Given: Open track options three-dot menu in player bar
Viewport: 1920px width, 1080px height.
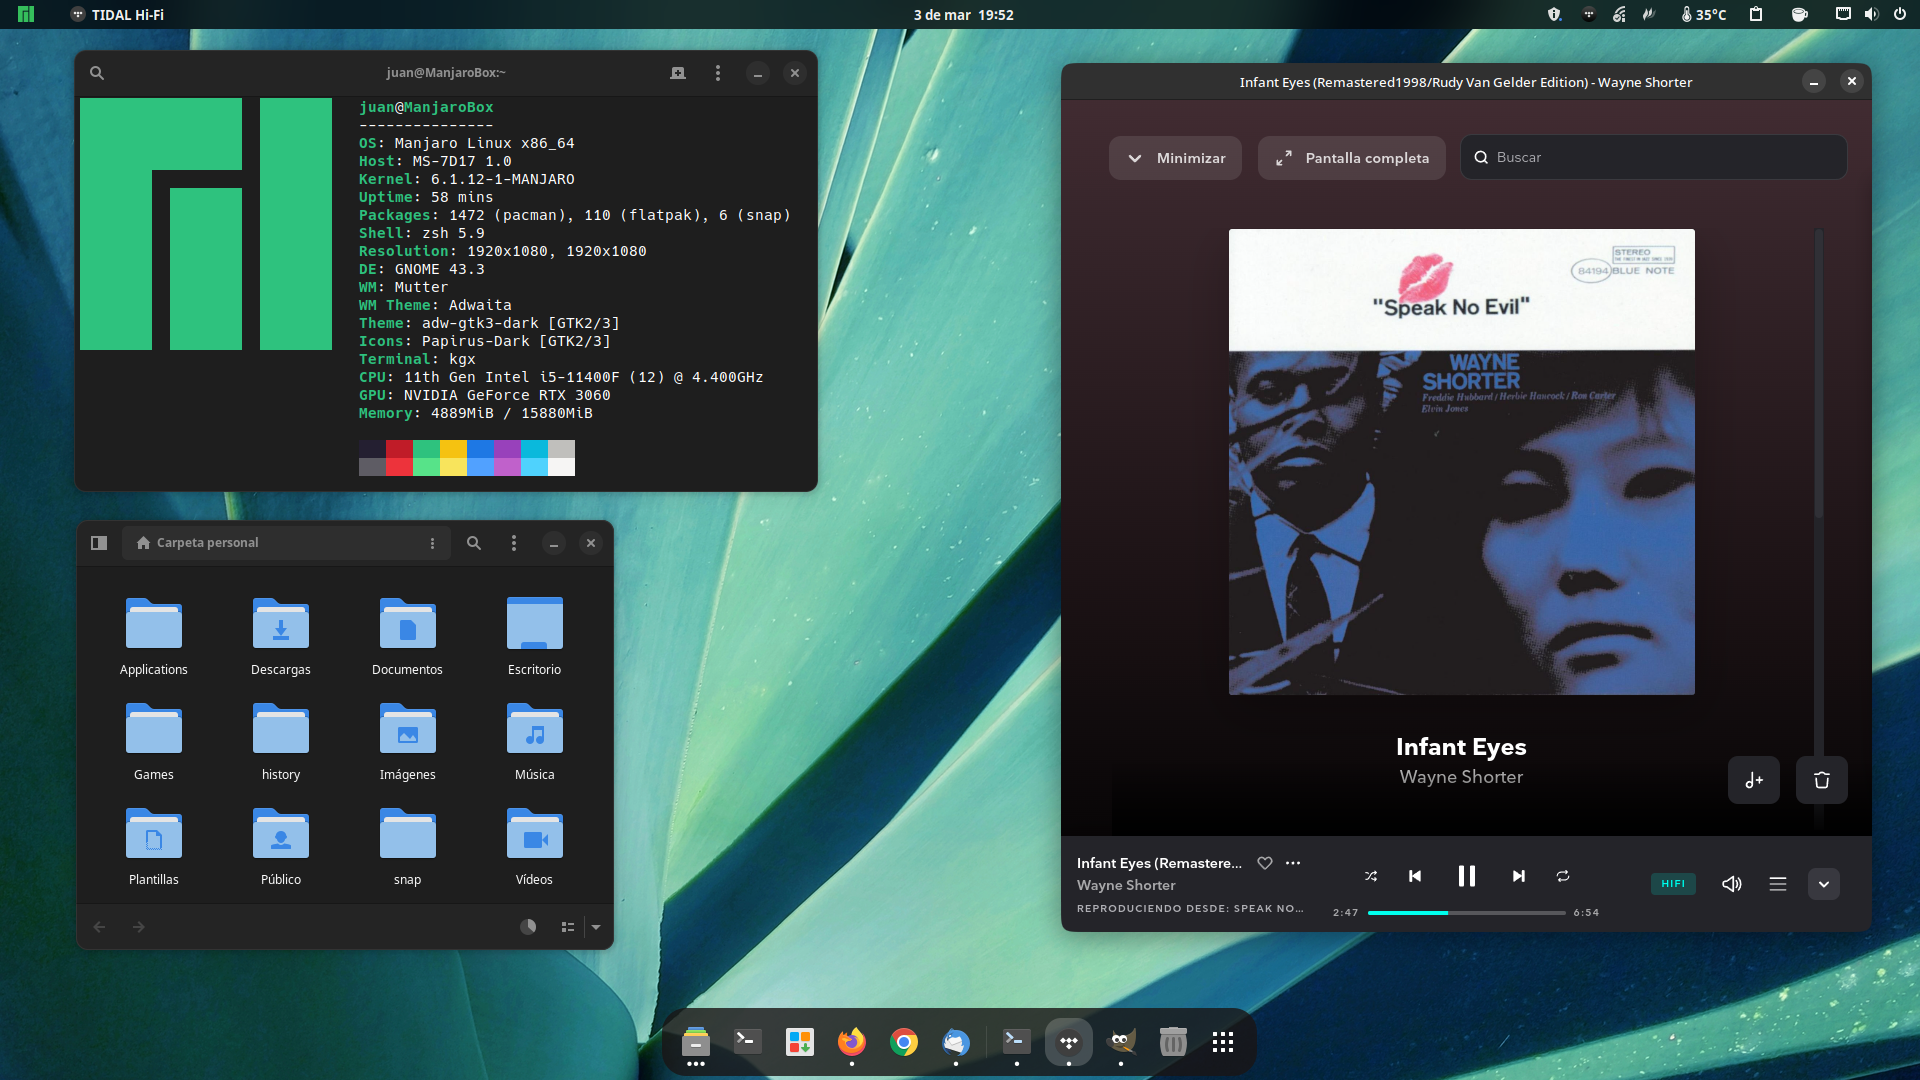Looking at the screenshot, I should pyautogui.click(x=1293, y=863).
